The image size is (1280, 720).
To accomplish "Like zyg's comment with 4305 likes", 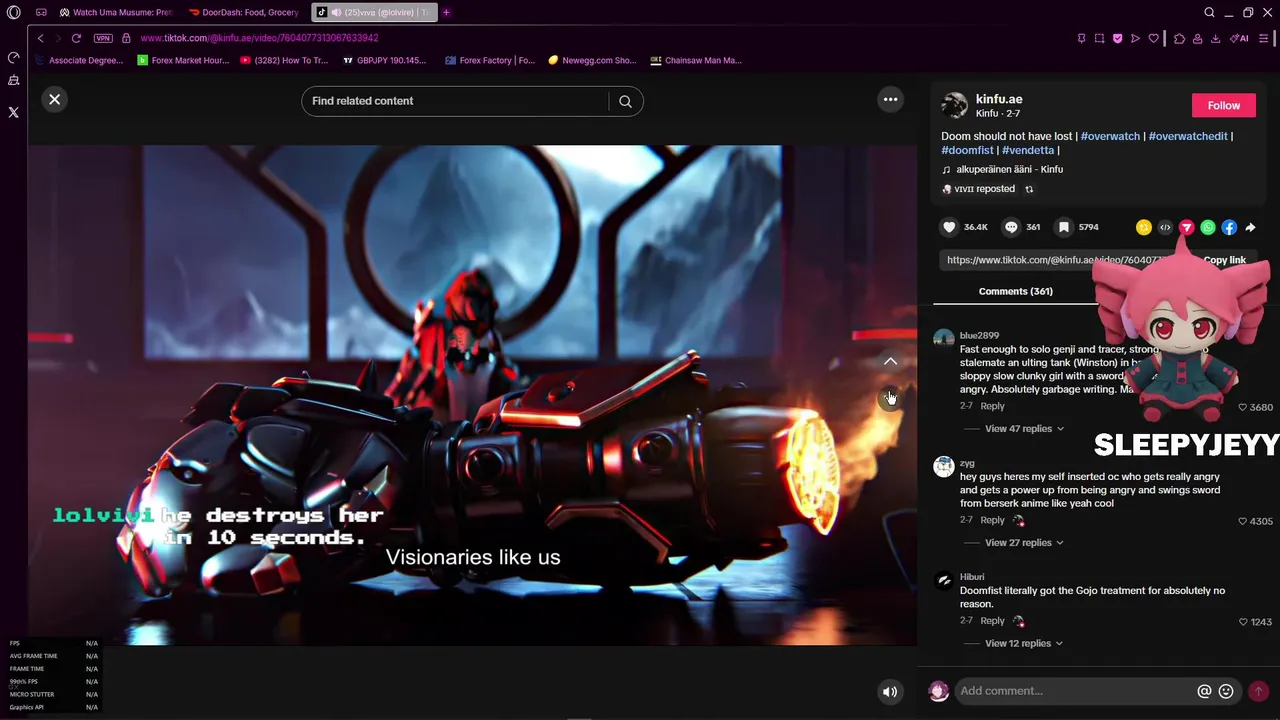I will point(1243,521).
